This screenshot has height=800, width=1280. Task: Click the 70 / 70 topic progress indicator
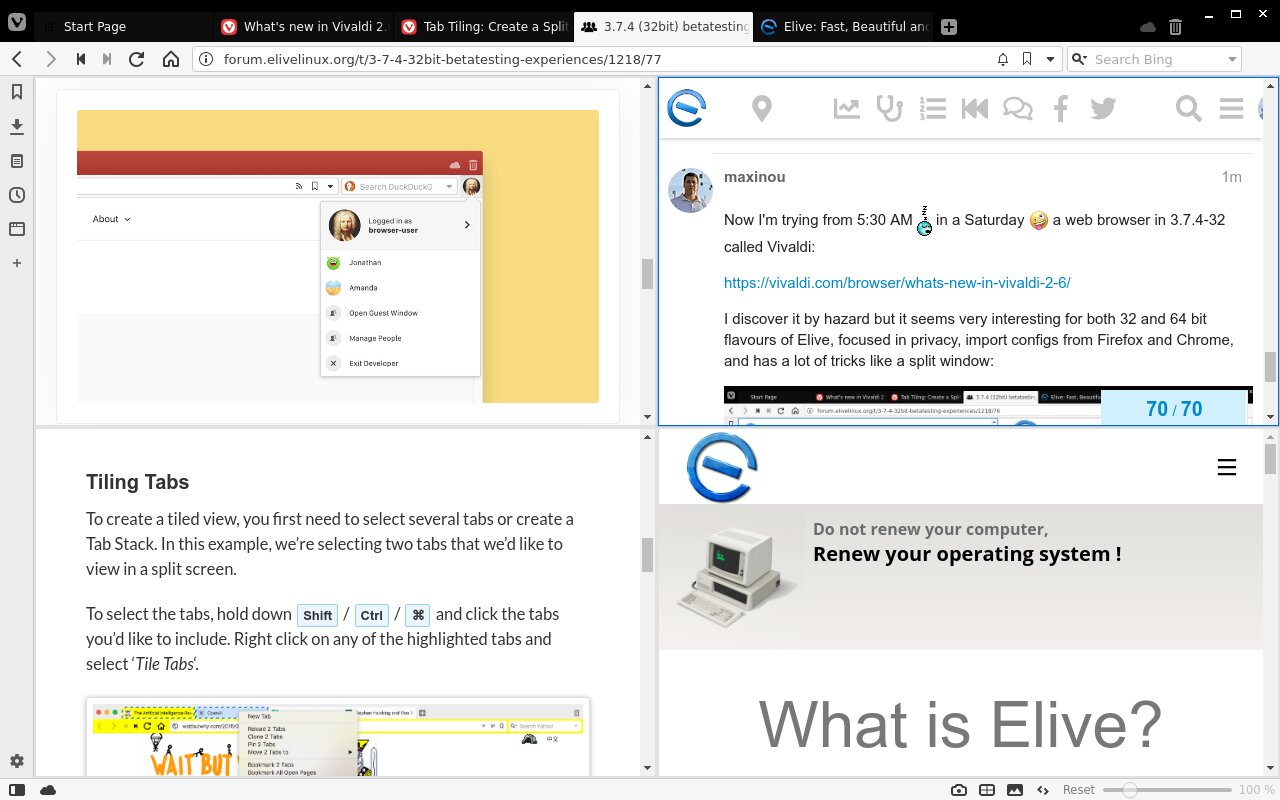click(x=1174, y=408)
